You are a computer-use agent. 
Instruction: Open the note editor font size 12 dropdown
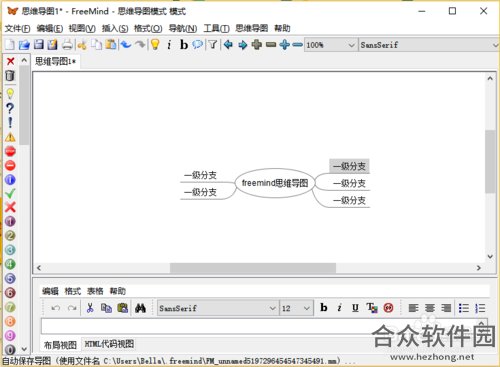[x=296, y=308]
